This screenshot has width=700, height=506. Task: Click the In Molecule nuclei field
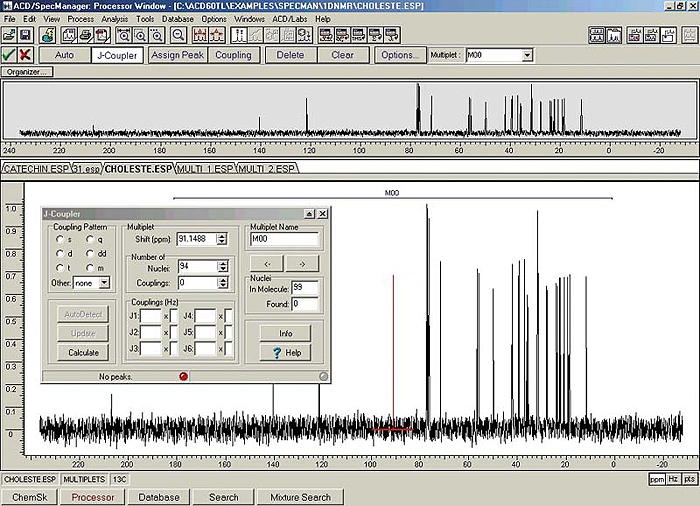tap(305, 288)
